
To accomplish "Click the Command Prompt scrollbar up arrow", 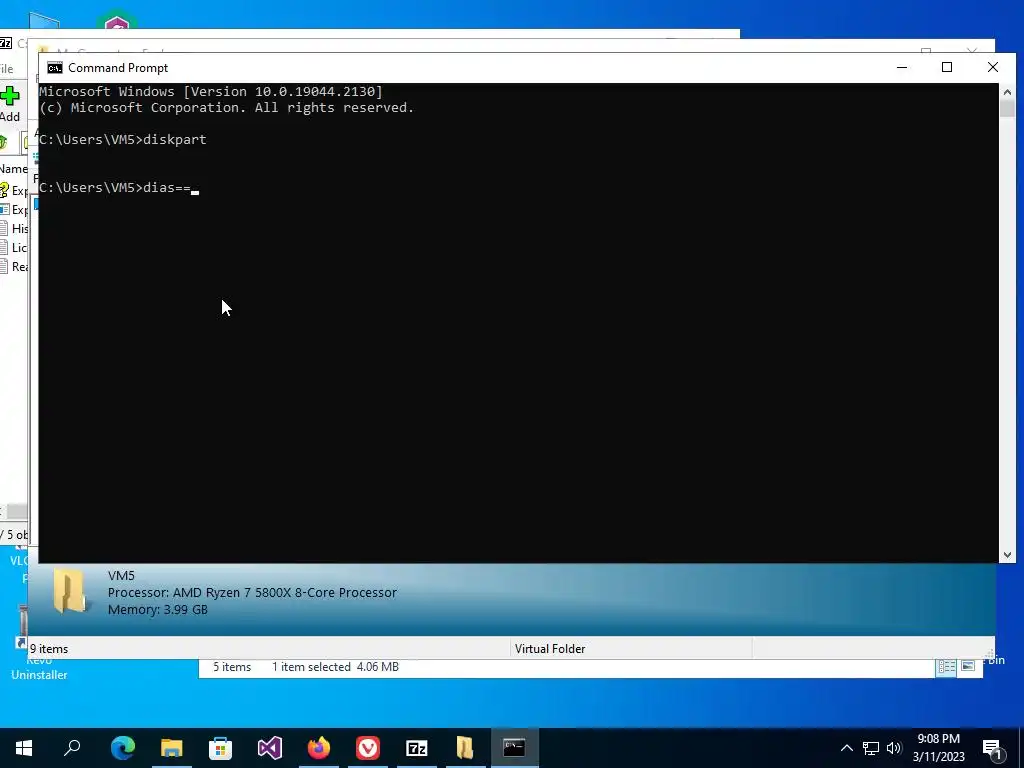I will pos(1007,92).
